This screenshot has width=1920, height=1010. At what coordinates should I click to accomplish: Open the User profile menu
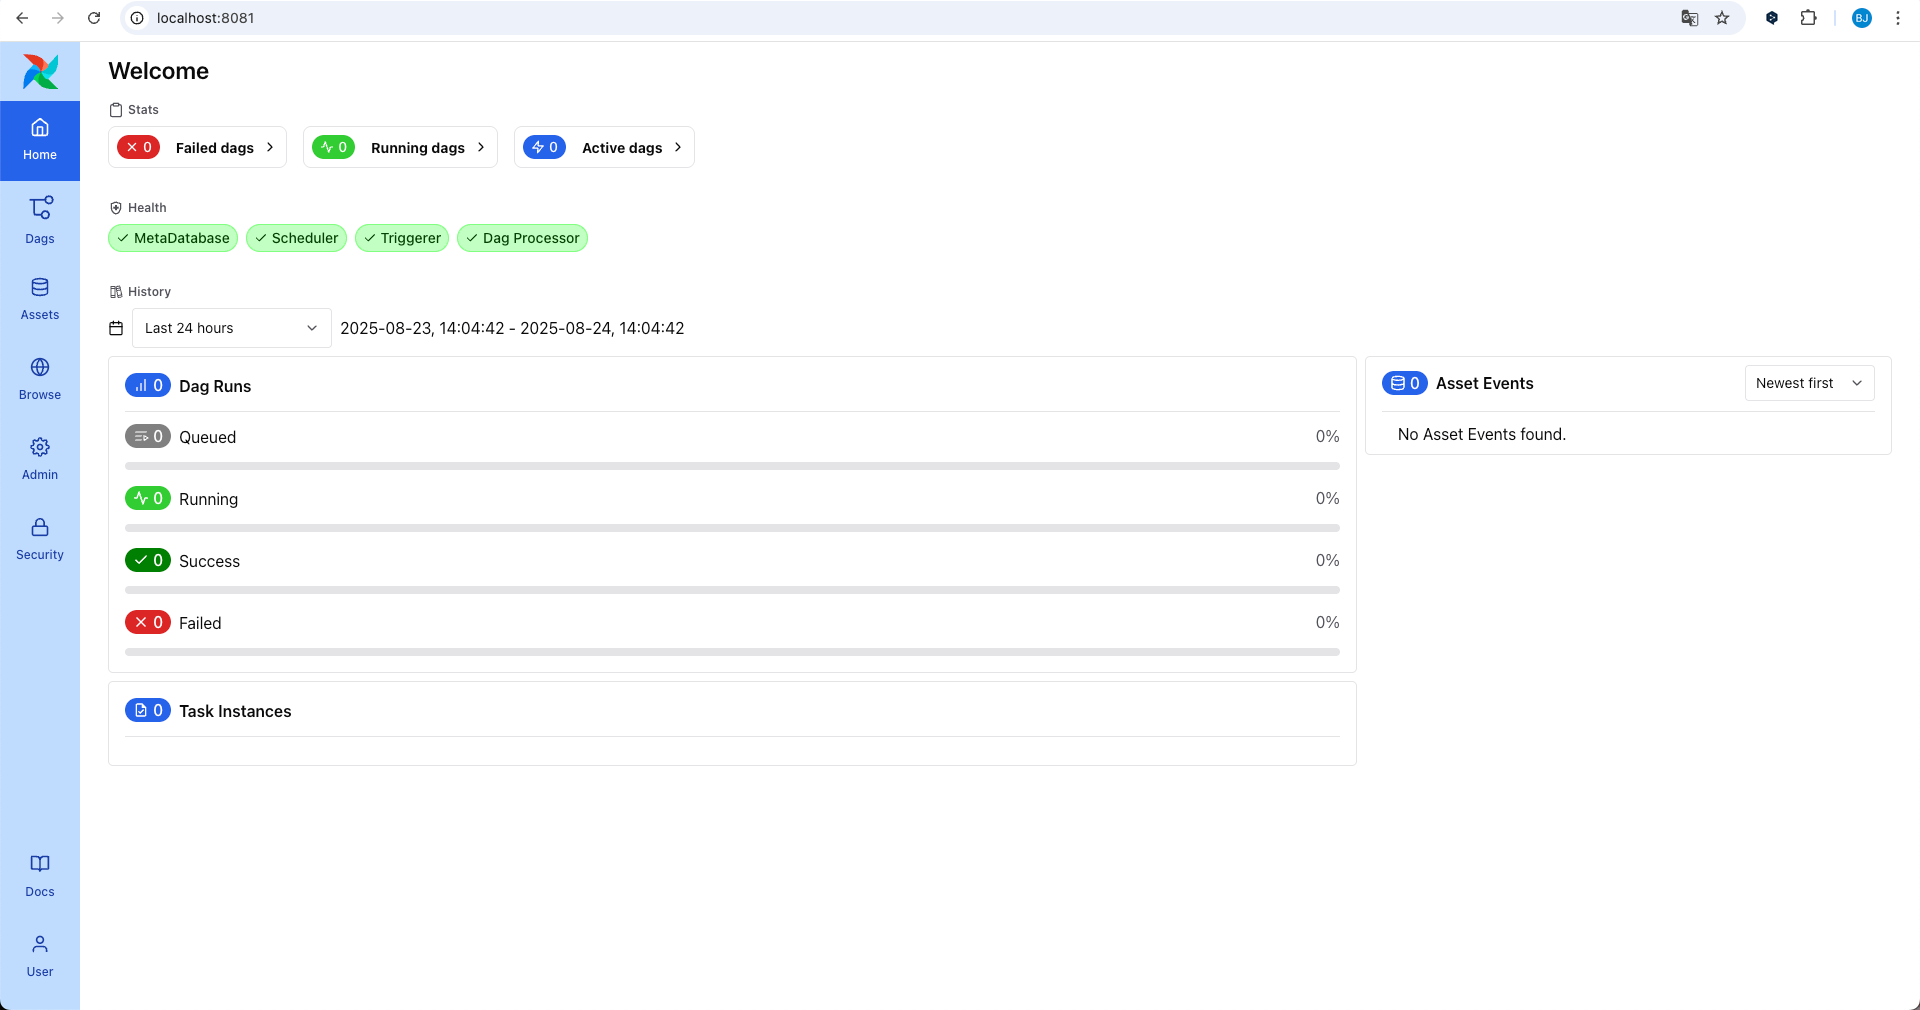click(40, 955)
